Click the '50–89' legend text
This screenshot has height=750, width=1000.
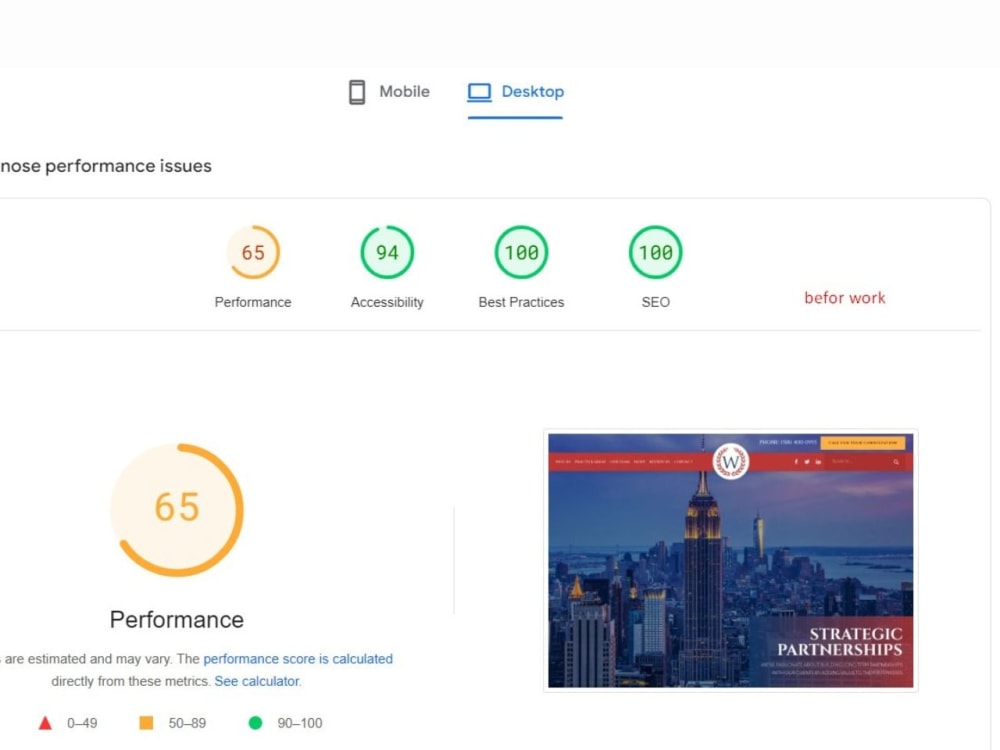point(187,723)
